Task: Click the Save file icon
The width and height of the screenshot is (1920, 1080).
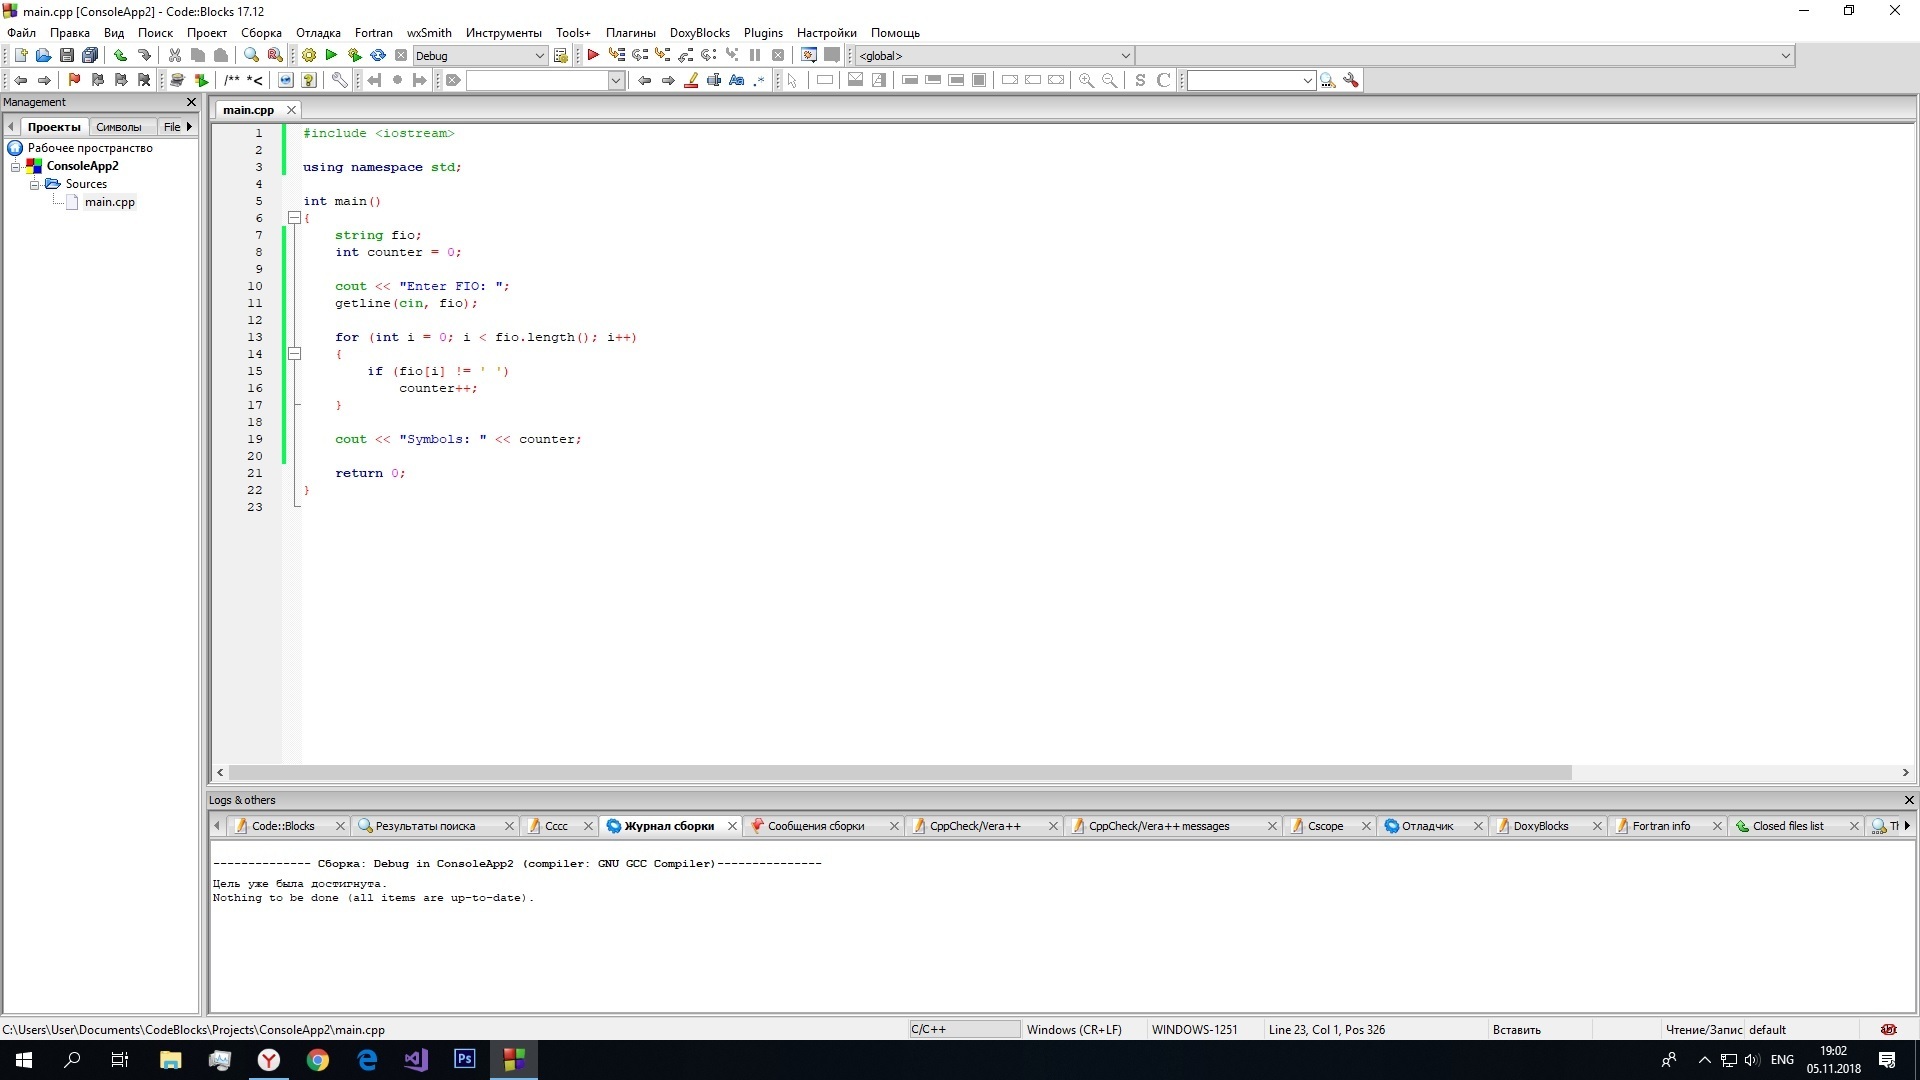Action: 65,55
